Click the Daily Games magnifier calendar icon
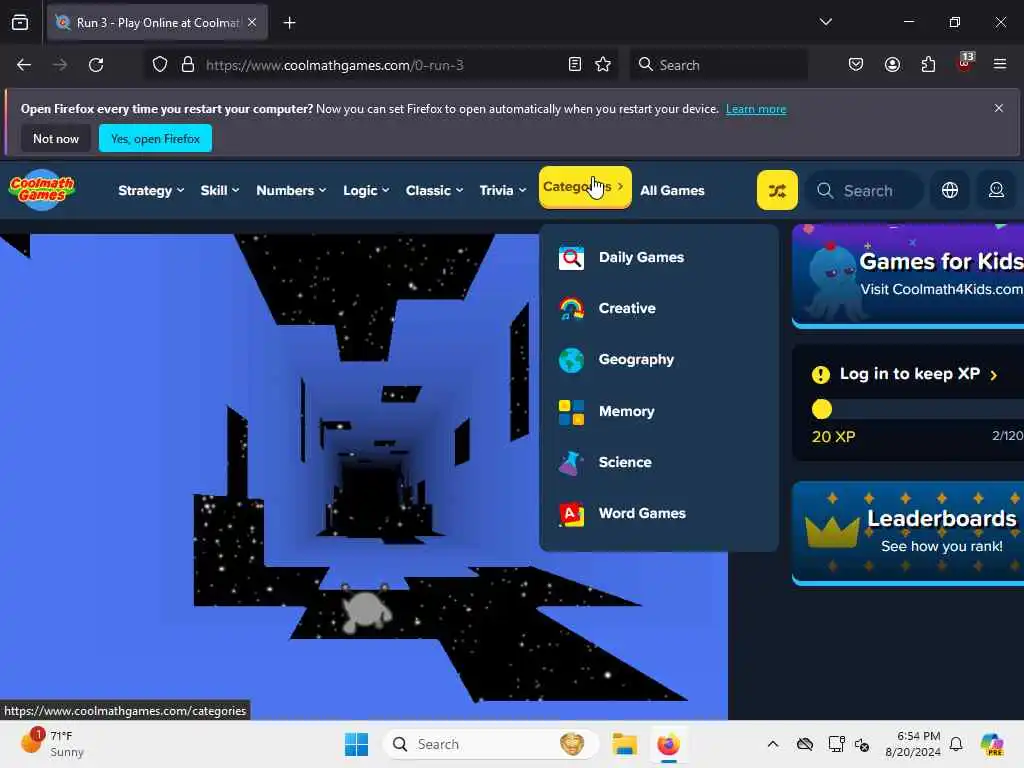The height and width of the screenshot is (768, 1024). tap(571, 257)
